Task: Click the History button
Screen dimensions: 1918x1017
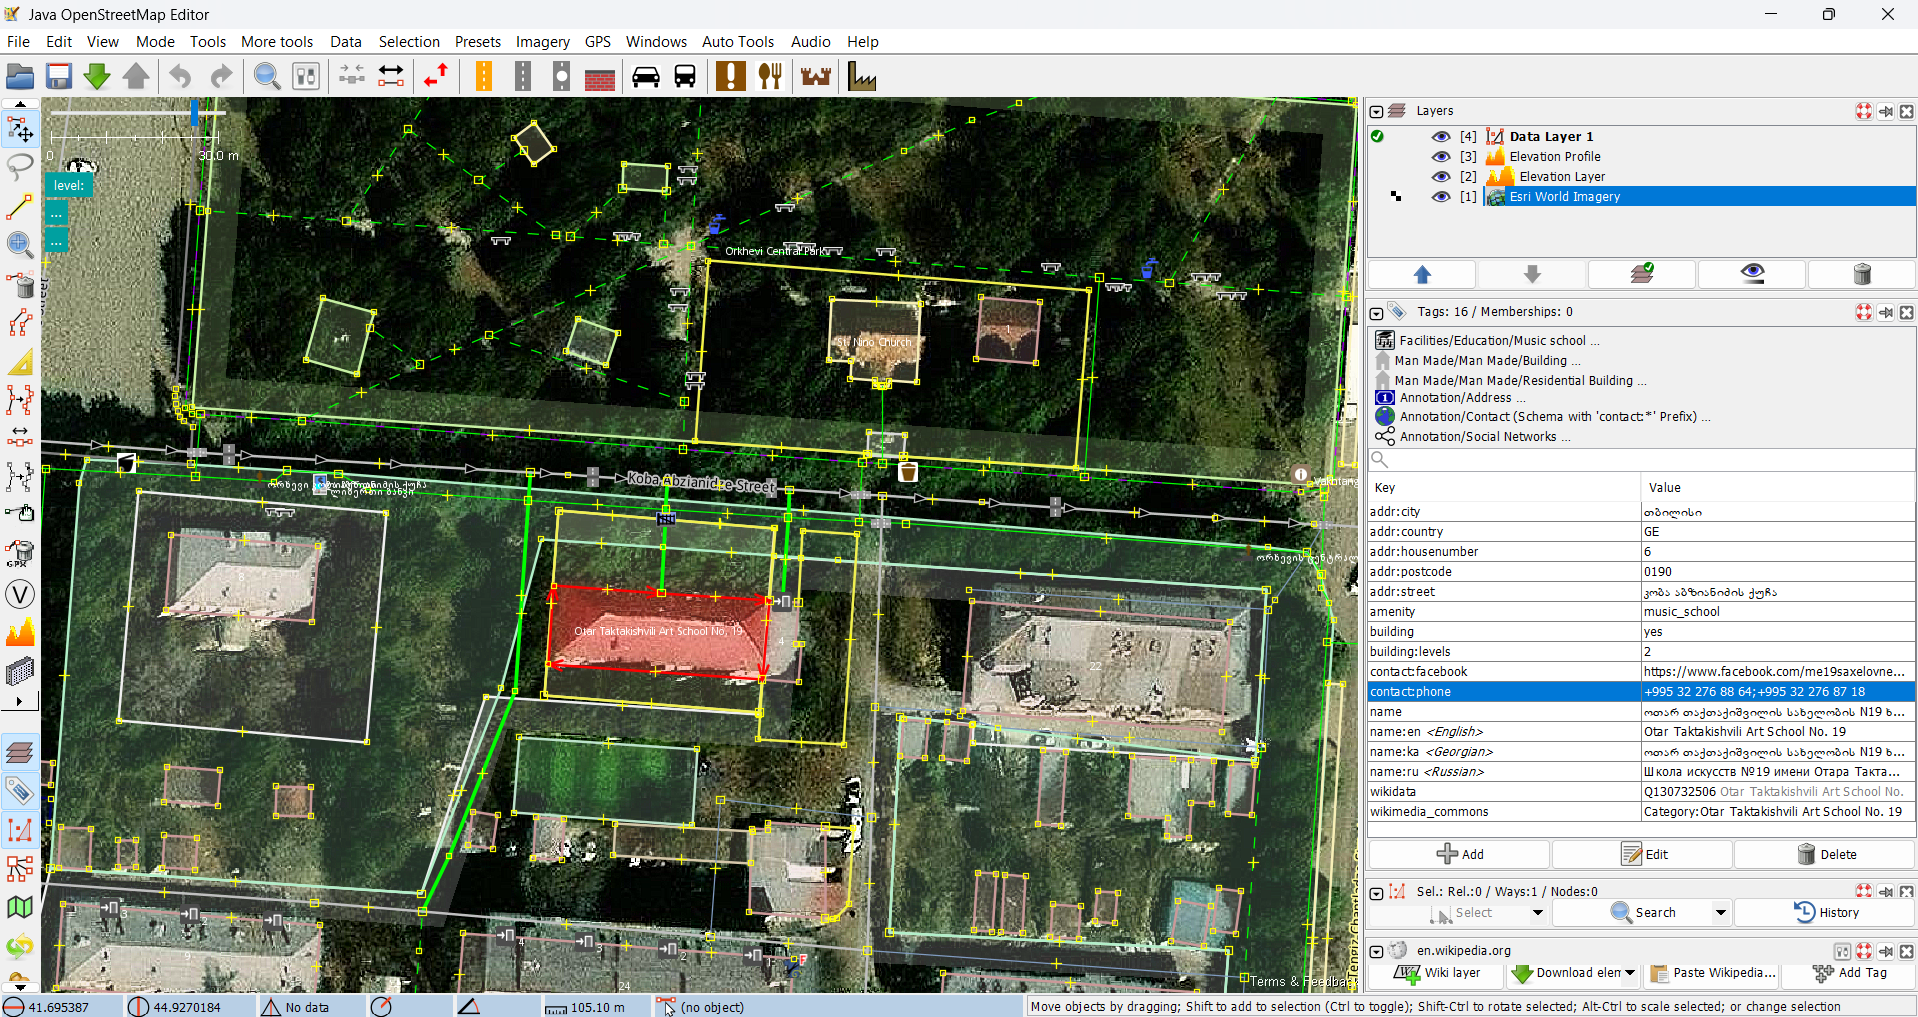Action: coord(1825,913)
